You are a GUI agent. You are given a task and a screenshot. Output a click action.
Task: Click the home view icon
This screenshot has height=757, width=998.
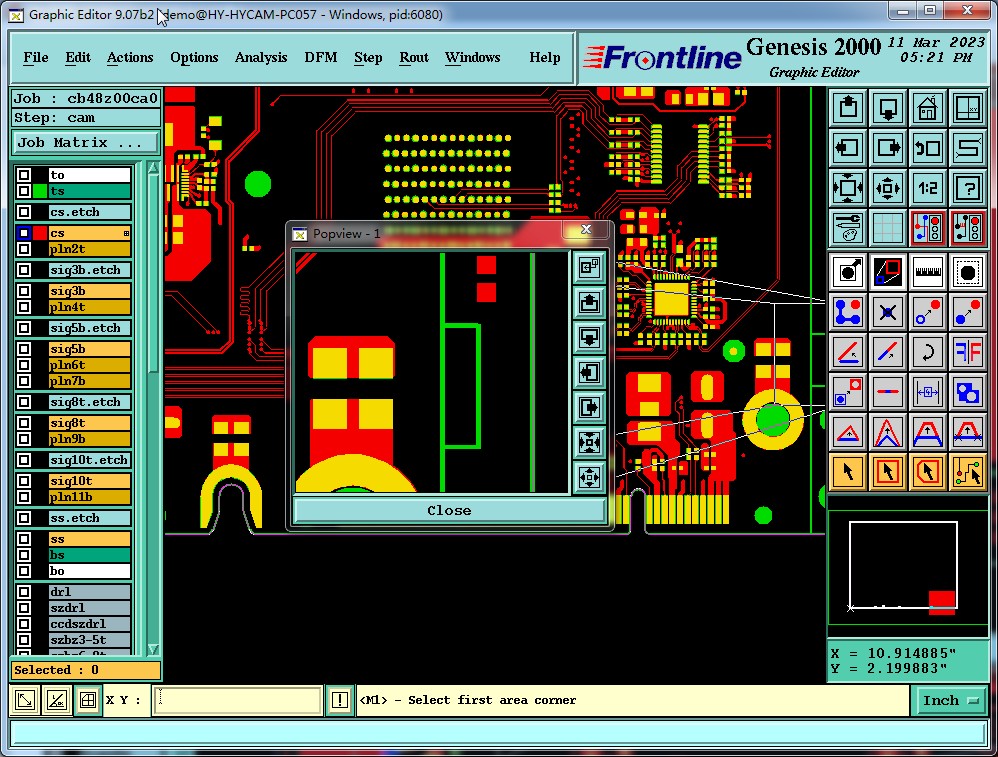(927, 108)
